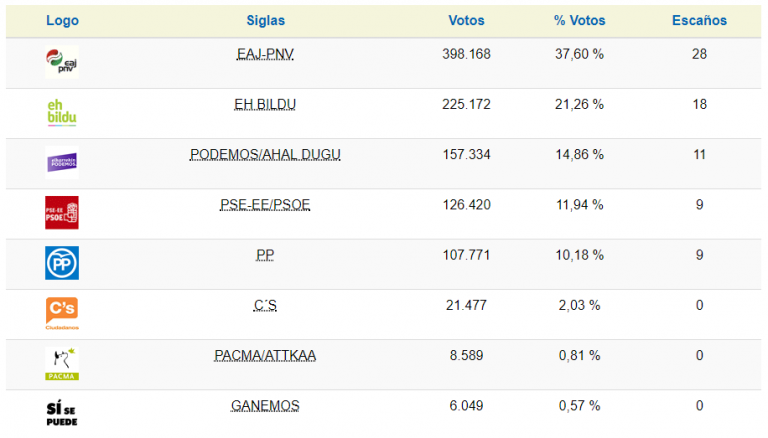Click the red PSE-EE PSOE logo
This screenshot has width=768, height=438.
62,213
